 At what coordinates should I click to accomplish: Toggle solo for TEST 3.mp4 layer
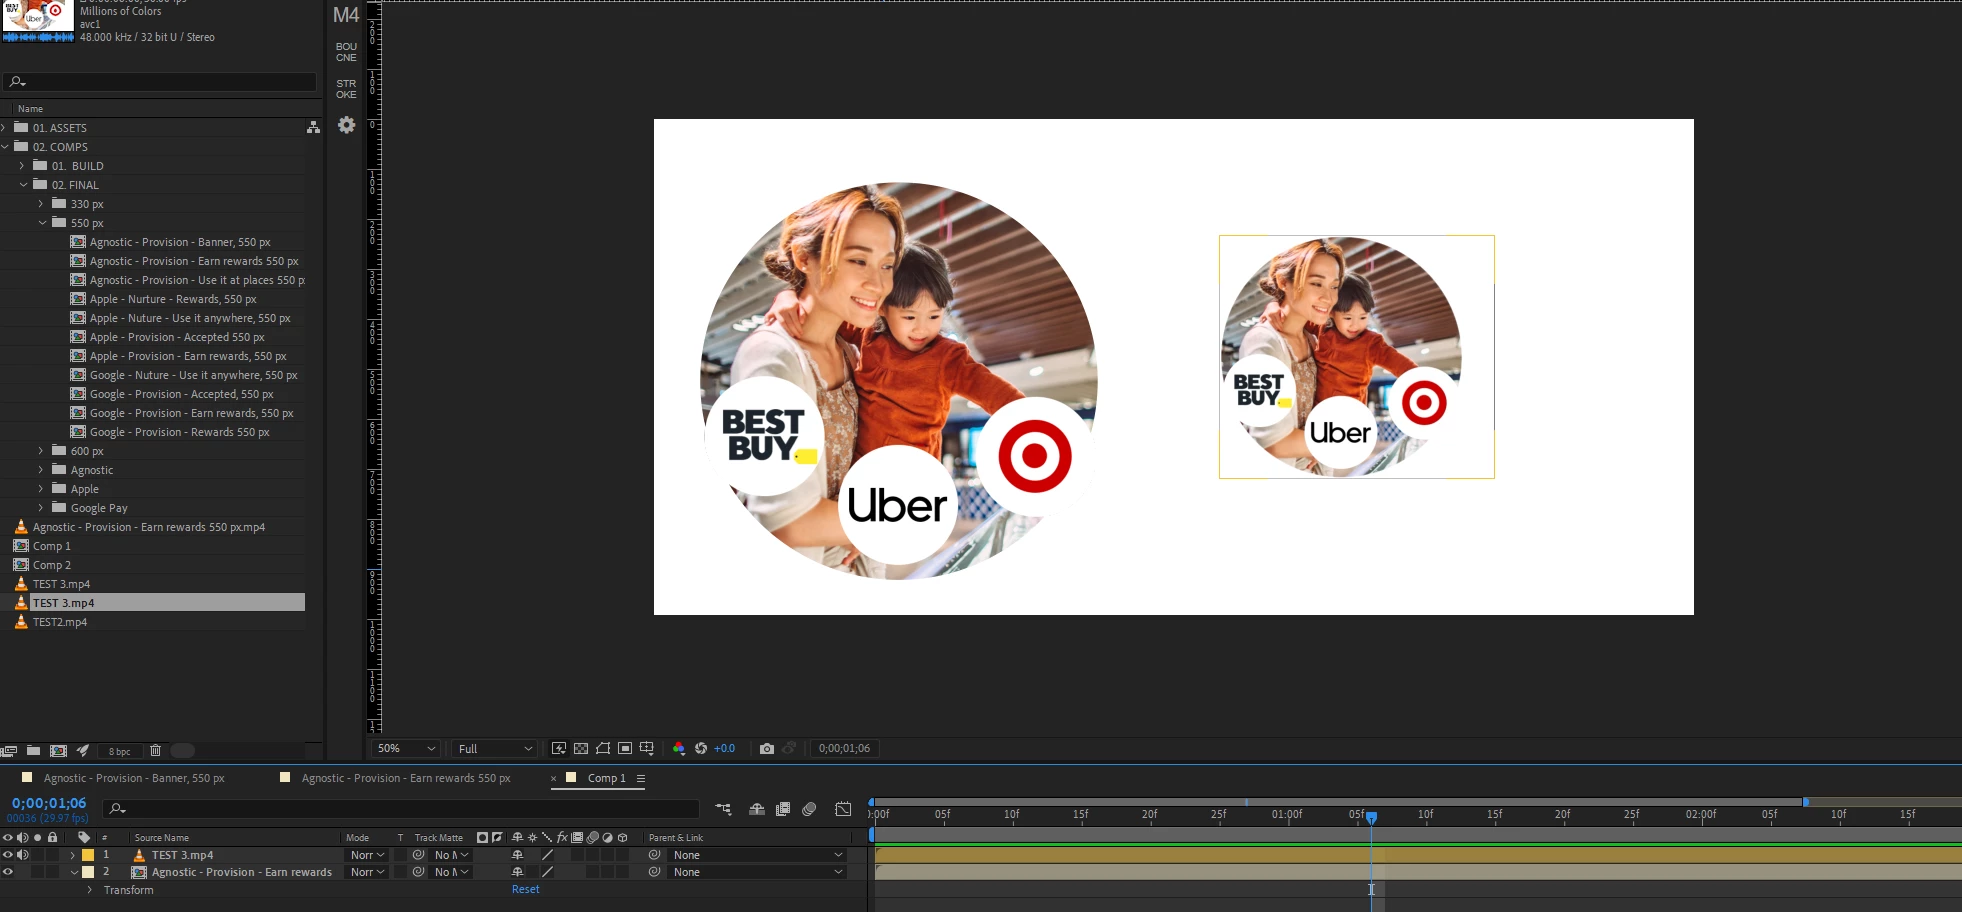click(37, 856)
